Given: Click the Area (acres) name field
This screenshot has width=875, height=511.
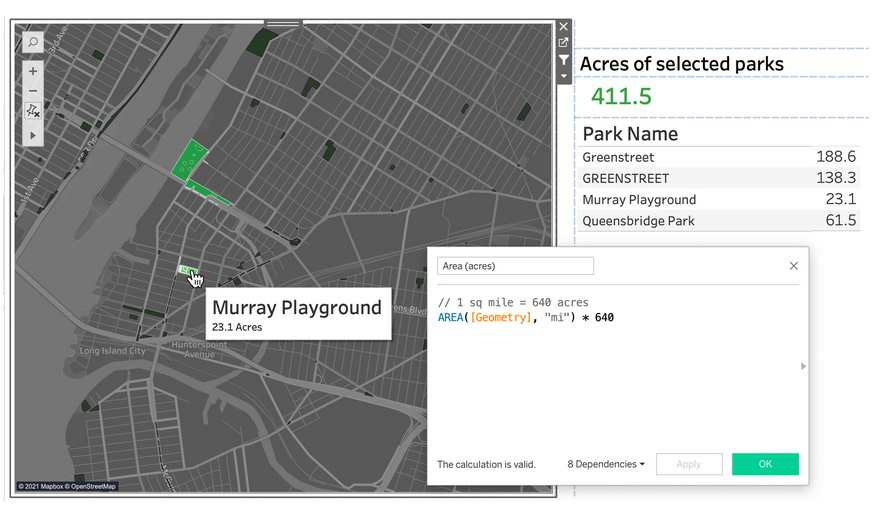Looking at the screenshot, I should 515,266.
